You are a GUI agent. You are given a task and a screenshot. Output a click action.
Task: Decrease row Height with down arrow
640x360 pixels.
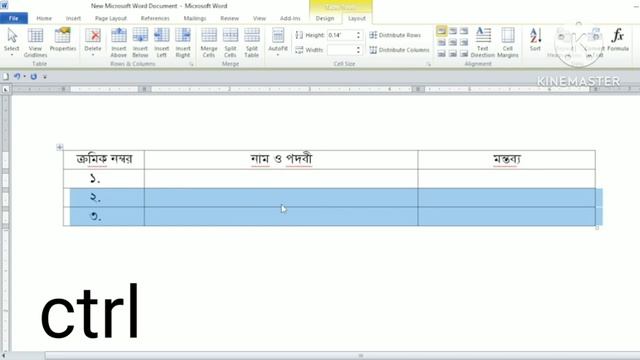pos(358,38)
